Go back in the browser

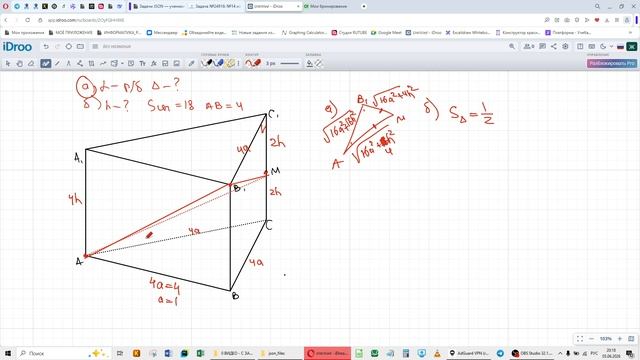click(x=6, y=20)
